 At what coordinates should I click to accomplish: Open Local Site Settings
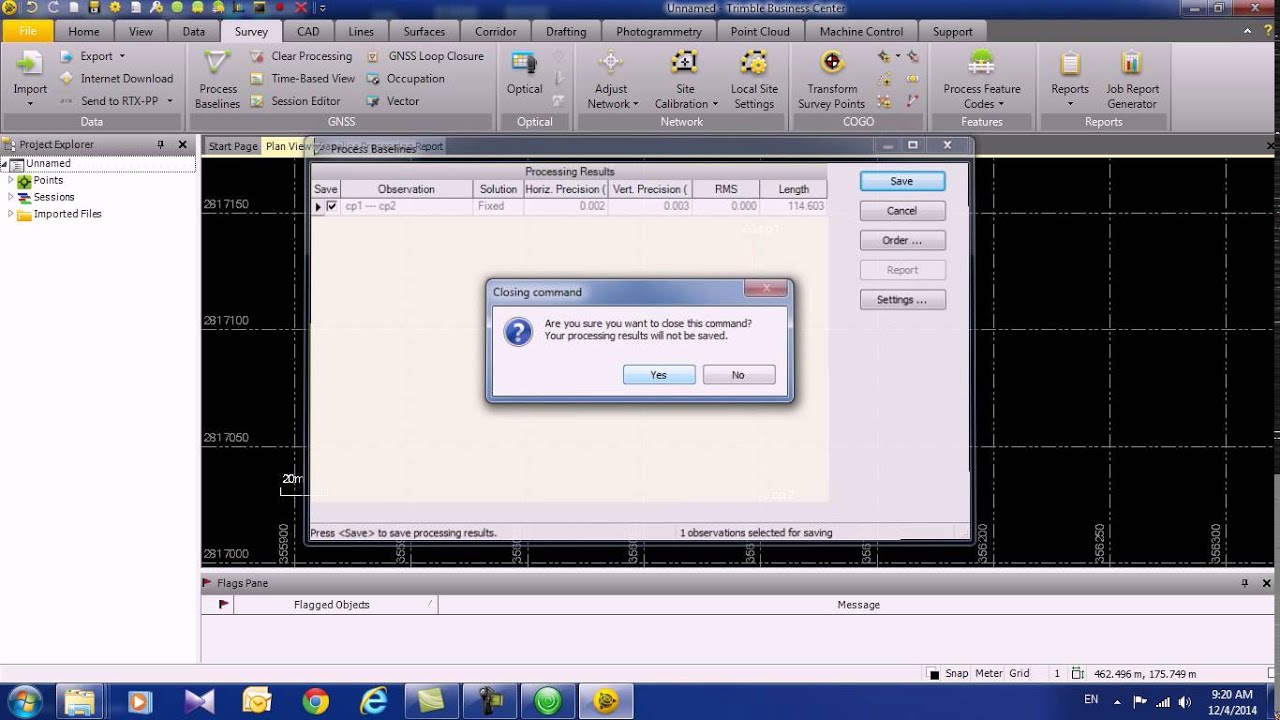point(753,81)
